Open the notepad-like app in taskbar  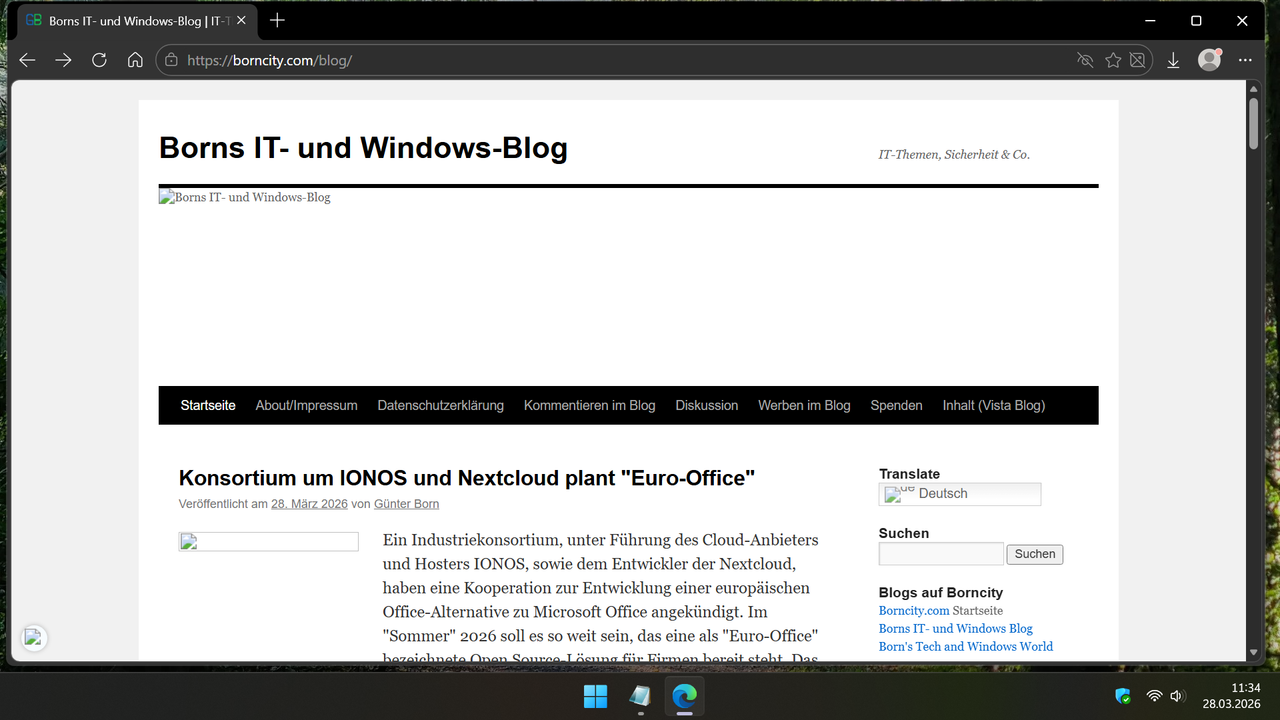640,696
